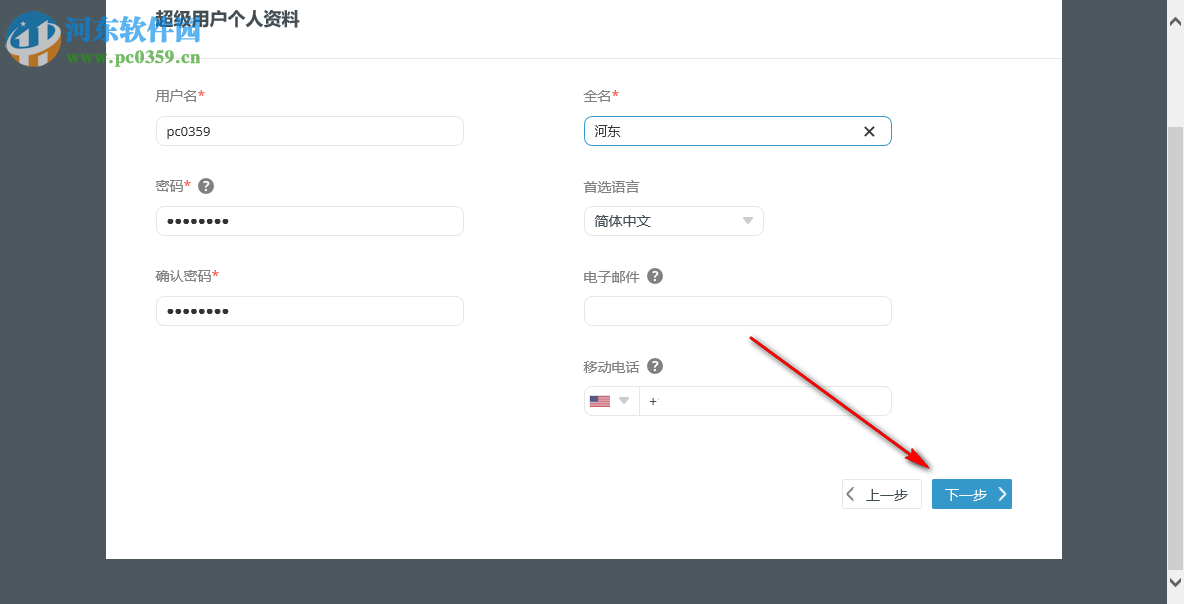The image size is (1184, 604).
Task: Click the www.pc0359.cn link text
Action: coord(134,57)
